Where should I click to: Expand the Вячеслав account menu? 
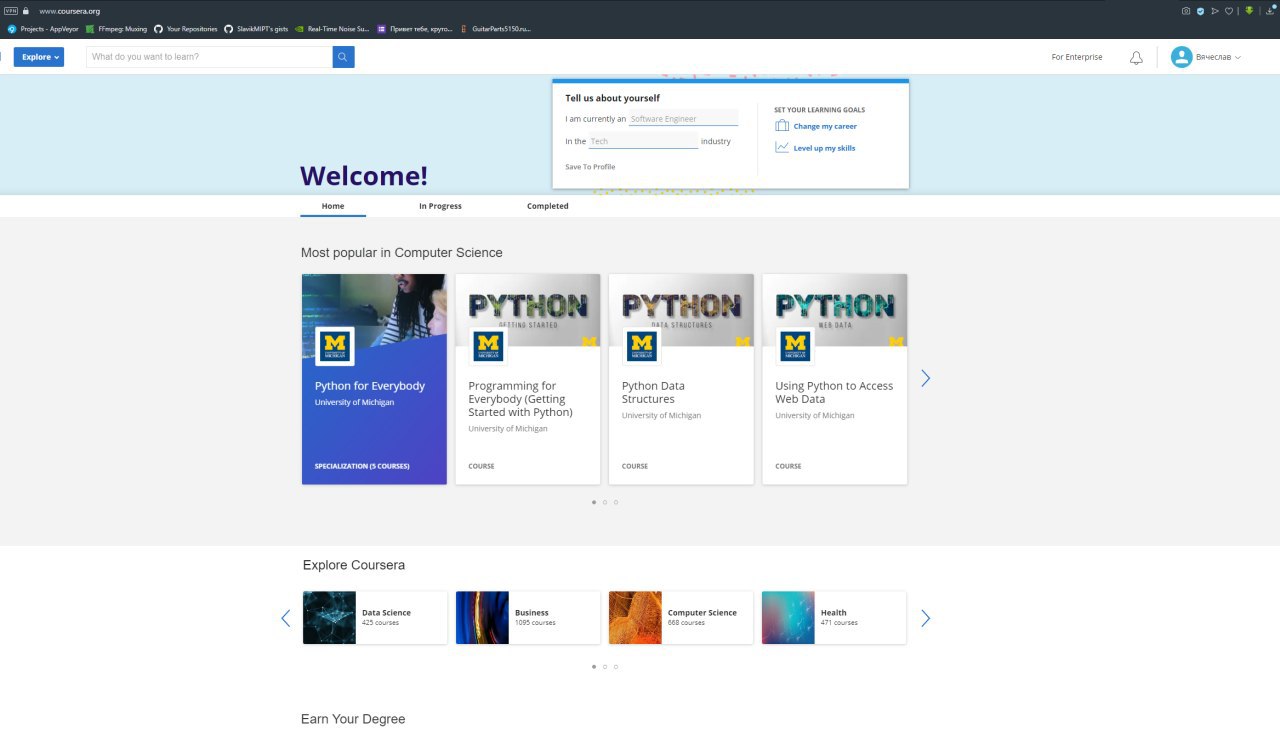point(1218,57)
